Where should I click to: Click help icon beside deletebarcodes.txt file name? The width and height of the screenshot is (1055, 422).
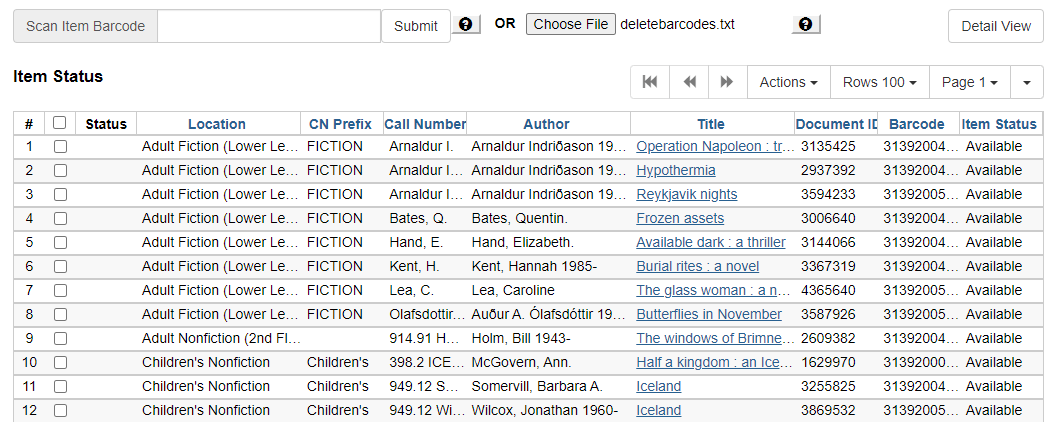806,25
